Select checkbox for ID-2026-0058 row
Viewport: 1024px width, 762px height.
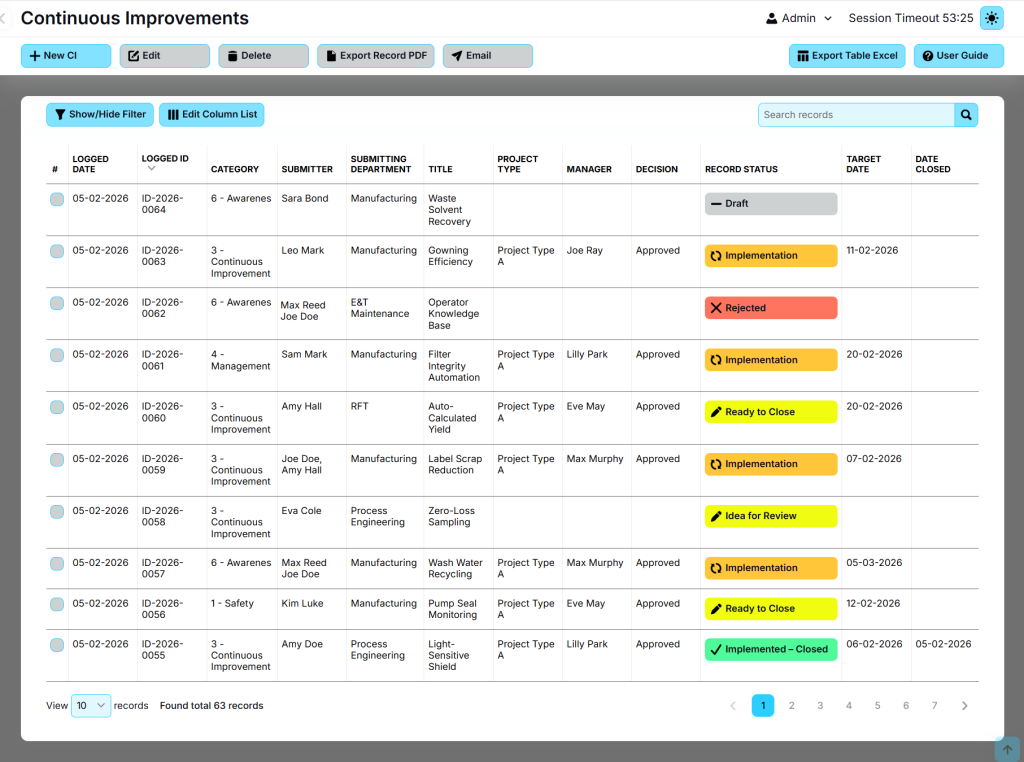coord(57,512)
